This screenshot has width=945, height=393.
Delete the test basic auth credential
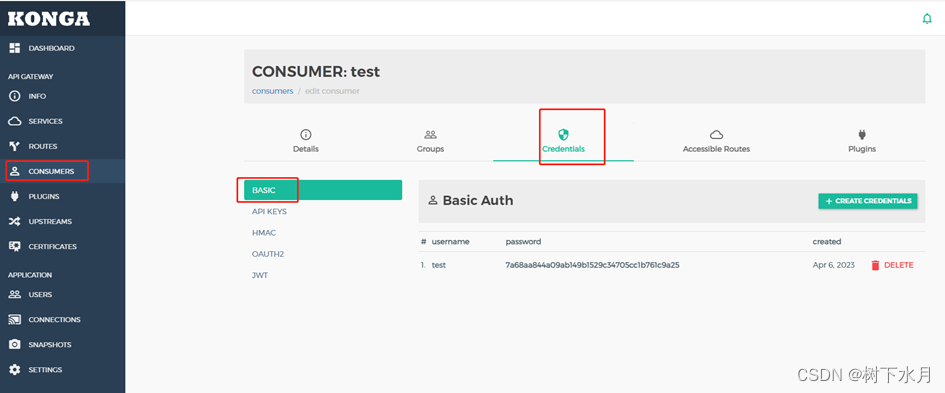(x=892, y=265)
